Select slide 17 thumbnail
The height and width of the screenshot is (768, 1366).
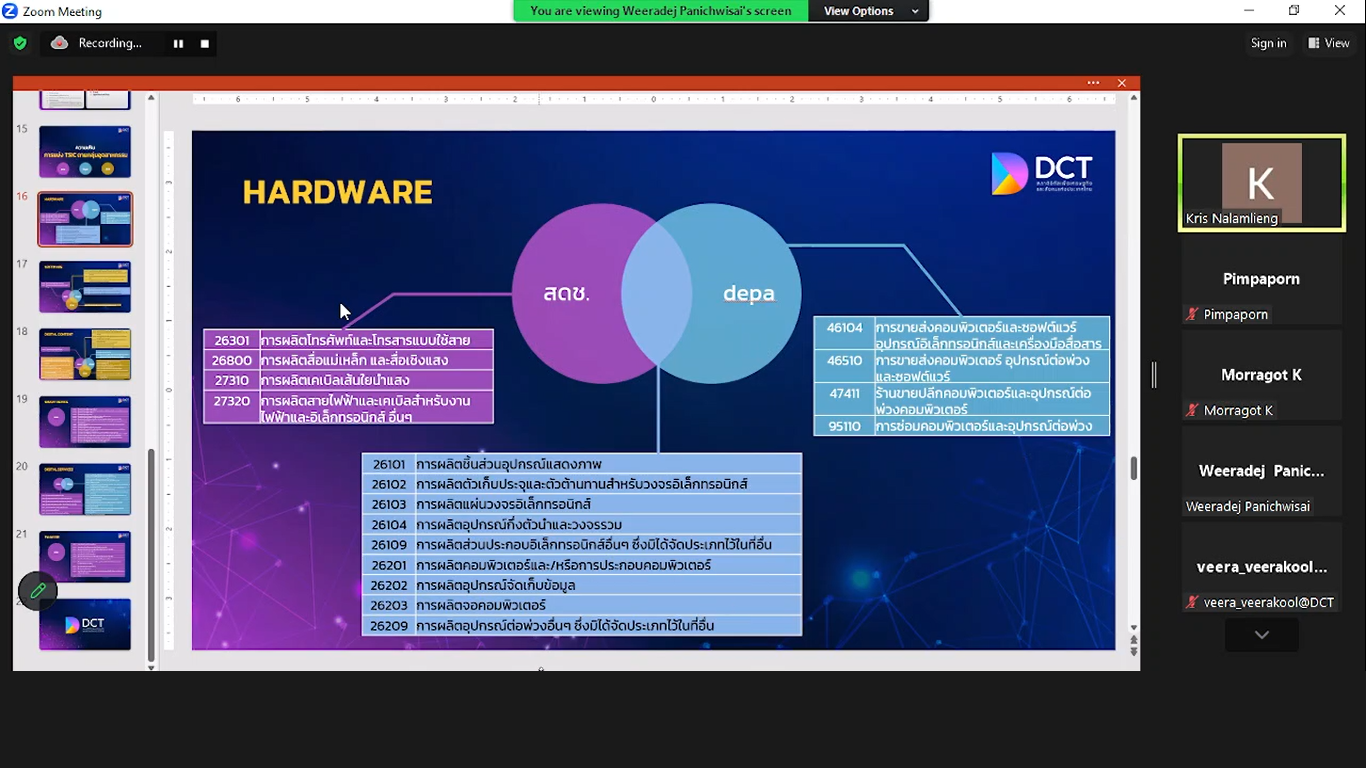(x=85, y=286)
